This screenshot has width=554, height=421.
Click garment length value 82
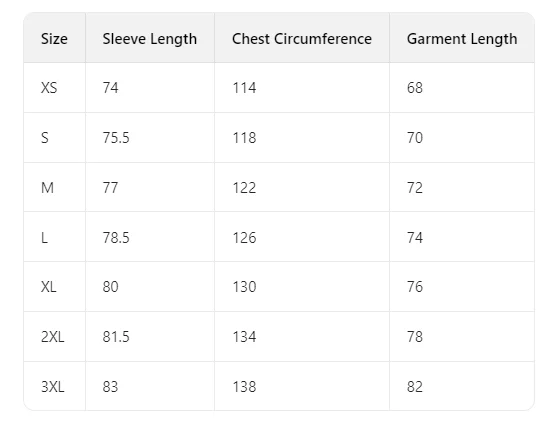coord(415,386)
